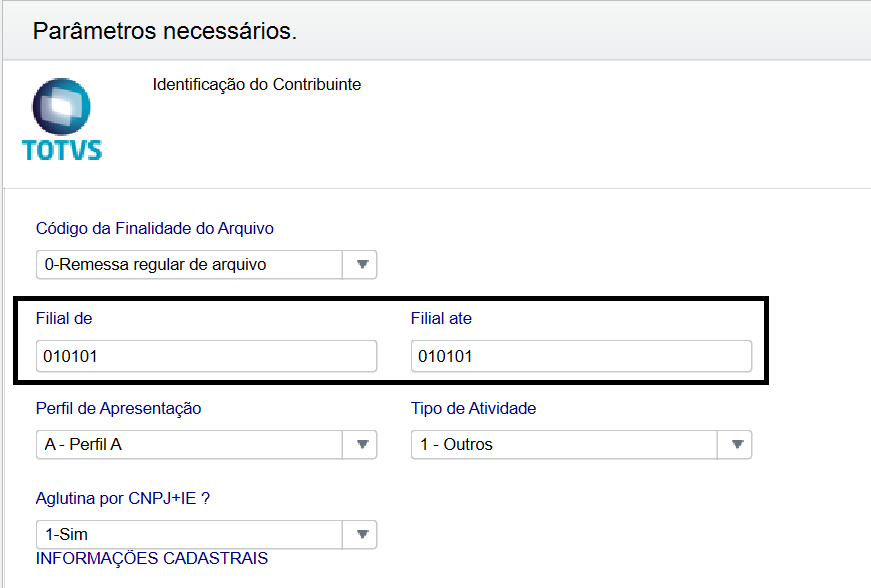
Task: Click arrow of A - Perfil A combo
Action: (x=362, y=445)
